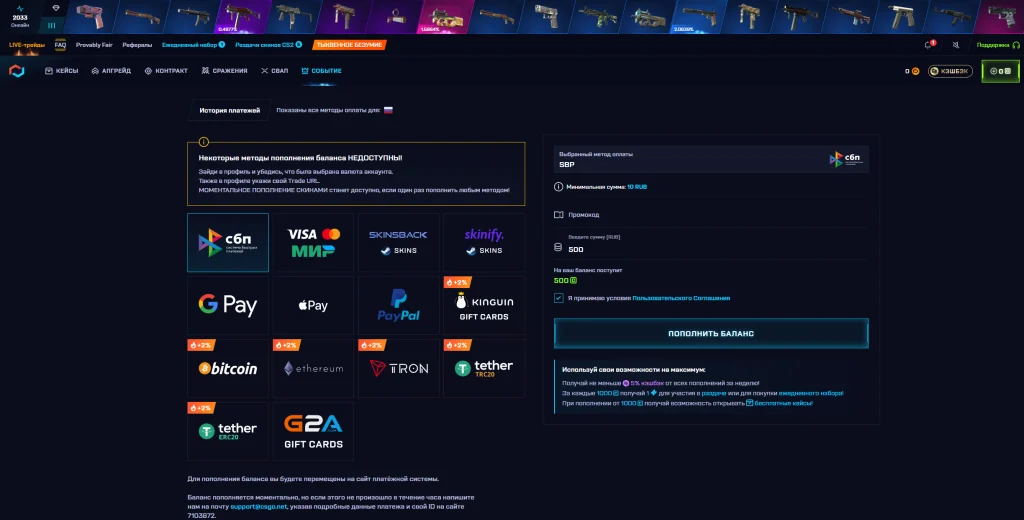Click the diamond icon in live feed header
This screenshot has width=1024, height=520.
[56, 8]
